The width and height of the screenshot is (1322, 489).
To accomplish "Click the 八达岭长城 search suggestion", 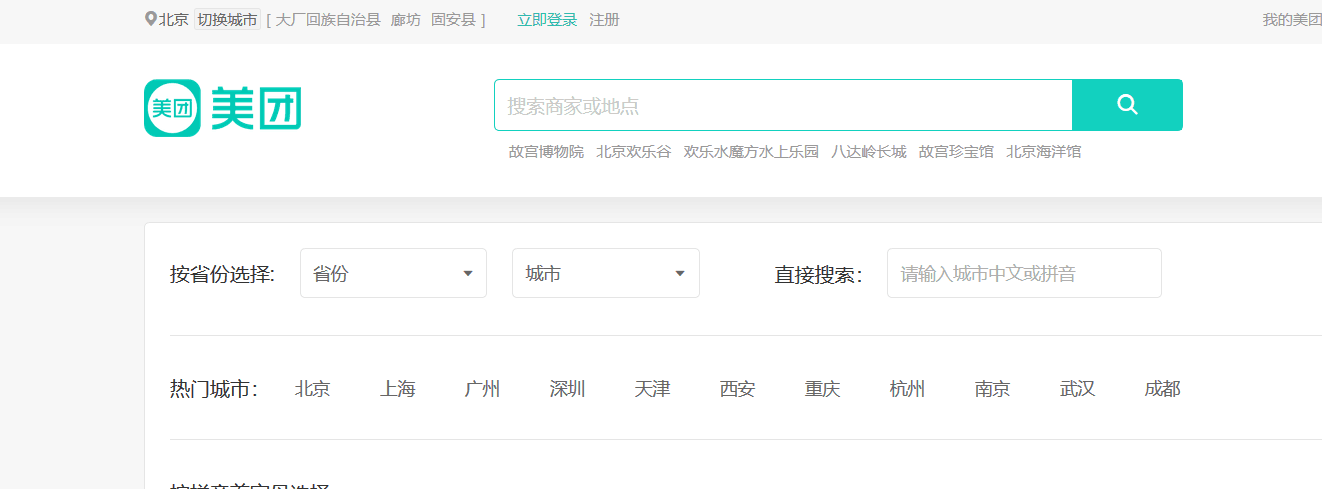I will coord(869,152).
